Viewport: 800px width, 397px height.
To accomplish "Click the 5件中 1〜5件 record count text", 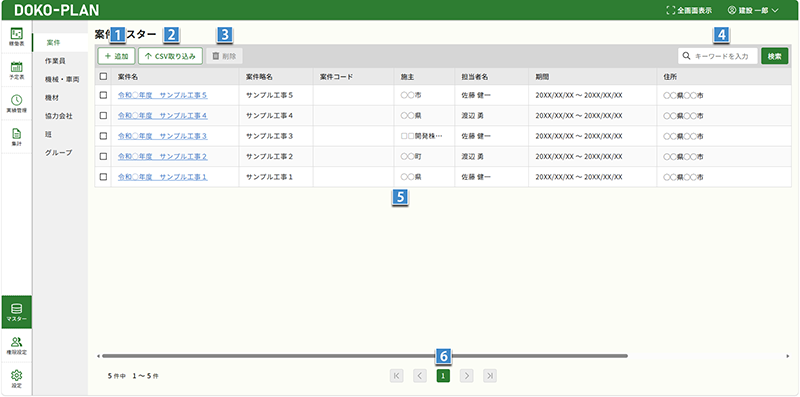I will pos(133,376).
